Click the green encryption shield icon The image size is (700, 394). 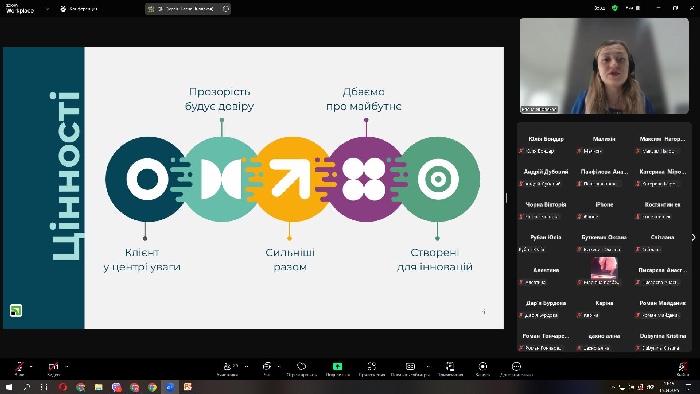click(x=615, y=8)
